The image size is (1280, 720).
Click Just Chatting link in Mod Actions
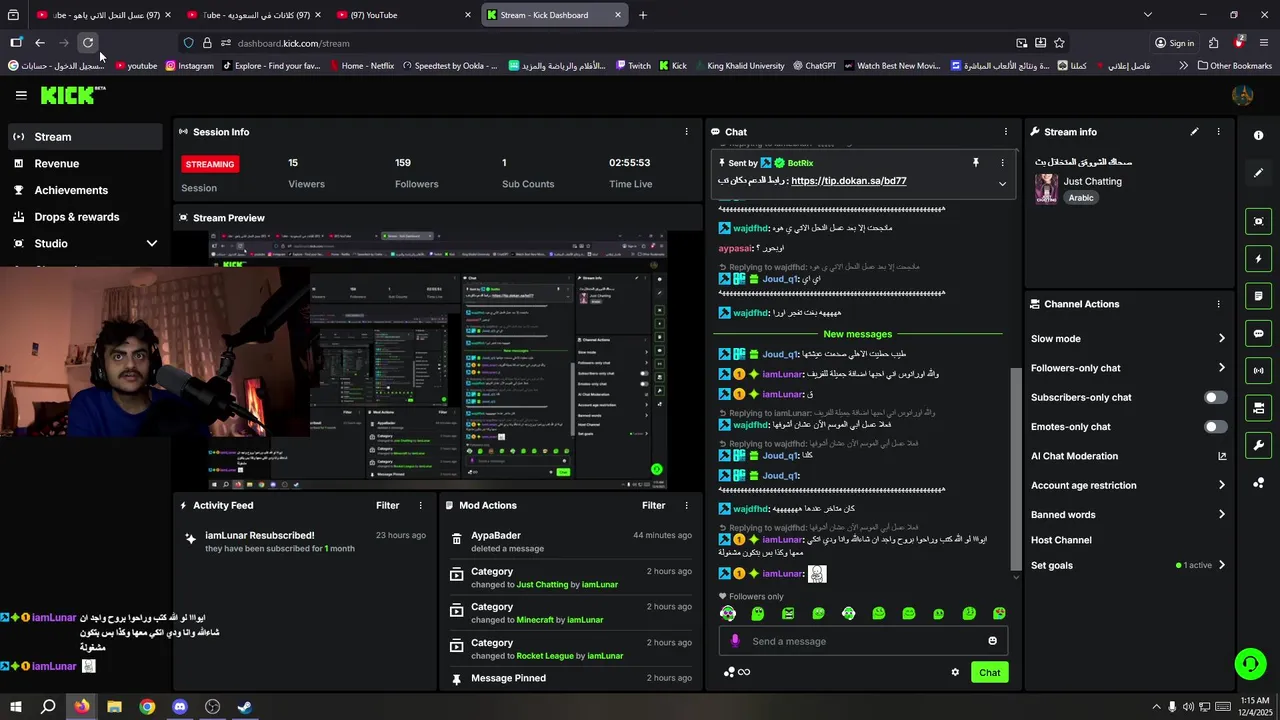(x=542, y=584)
